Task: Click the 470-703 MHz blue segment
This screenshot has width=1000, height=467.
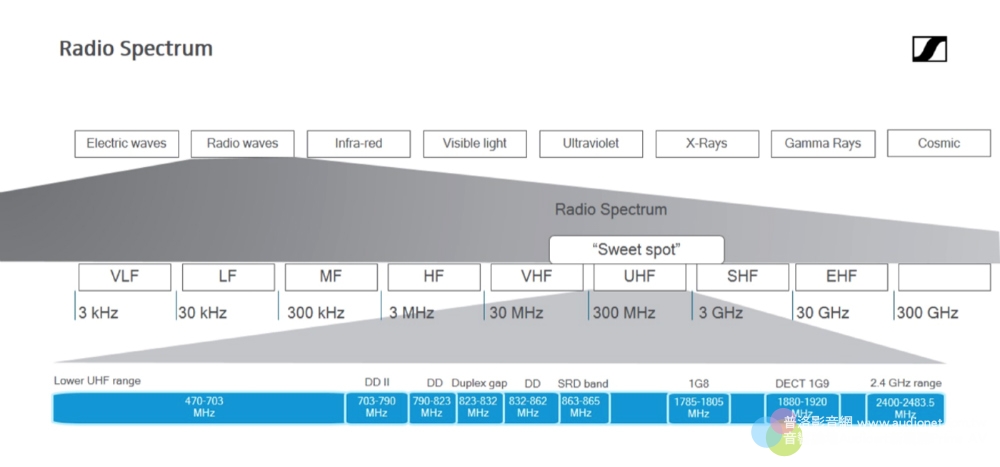Action: [198, 408]
